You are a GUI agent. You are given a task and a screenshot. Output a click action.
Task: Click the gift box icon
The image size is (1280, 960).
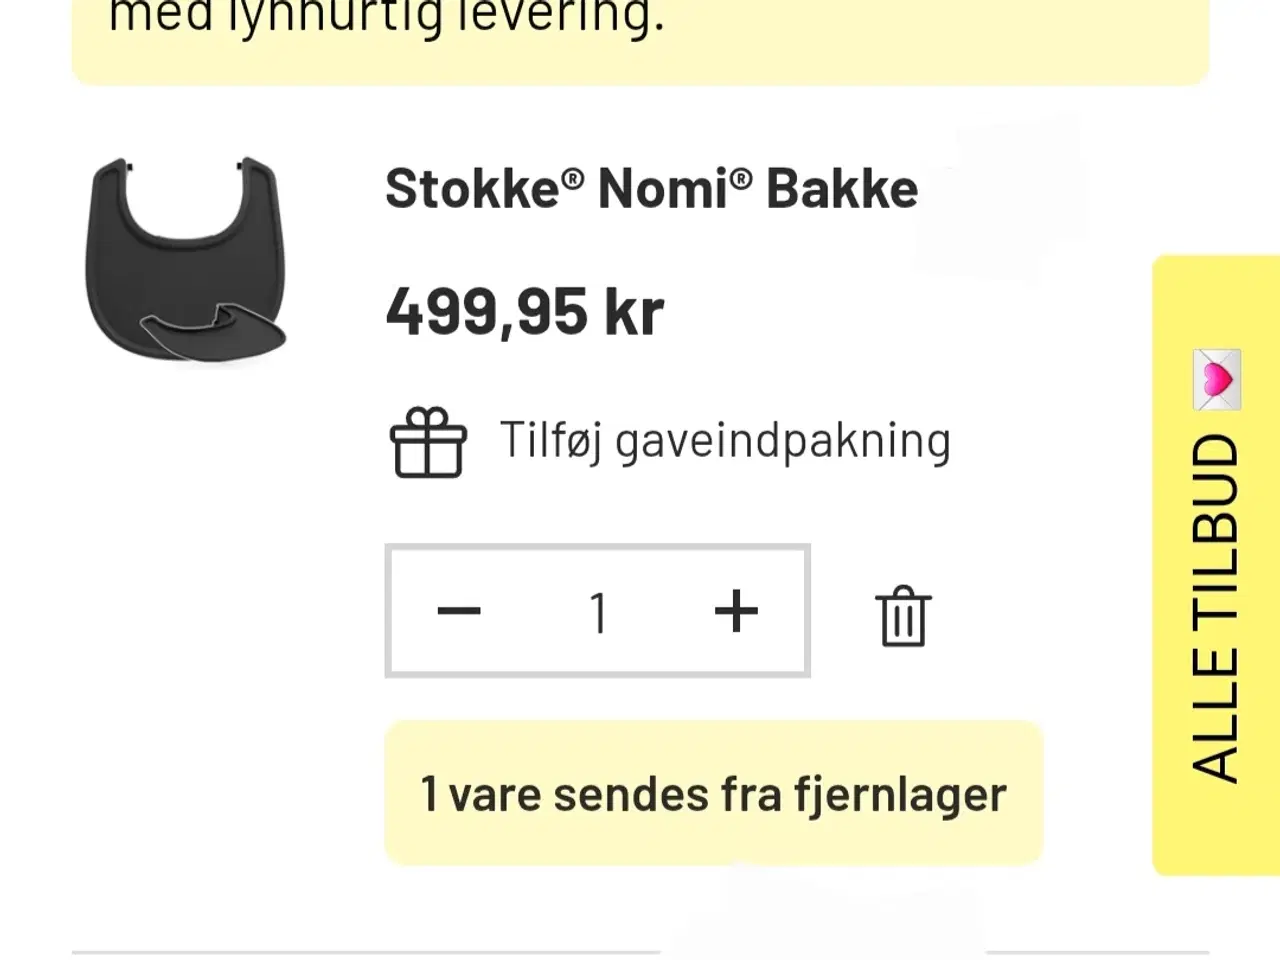[428, 442]
